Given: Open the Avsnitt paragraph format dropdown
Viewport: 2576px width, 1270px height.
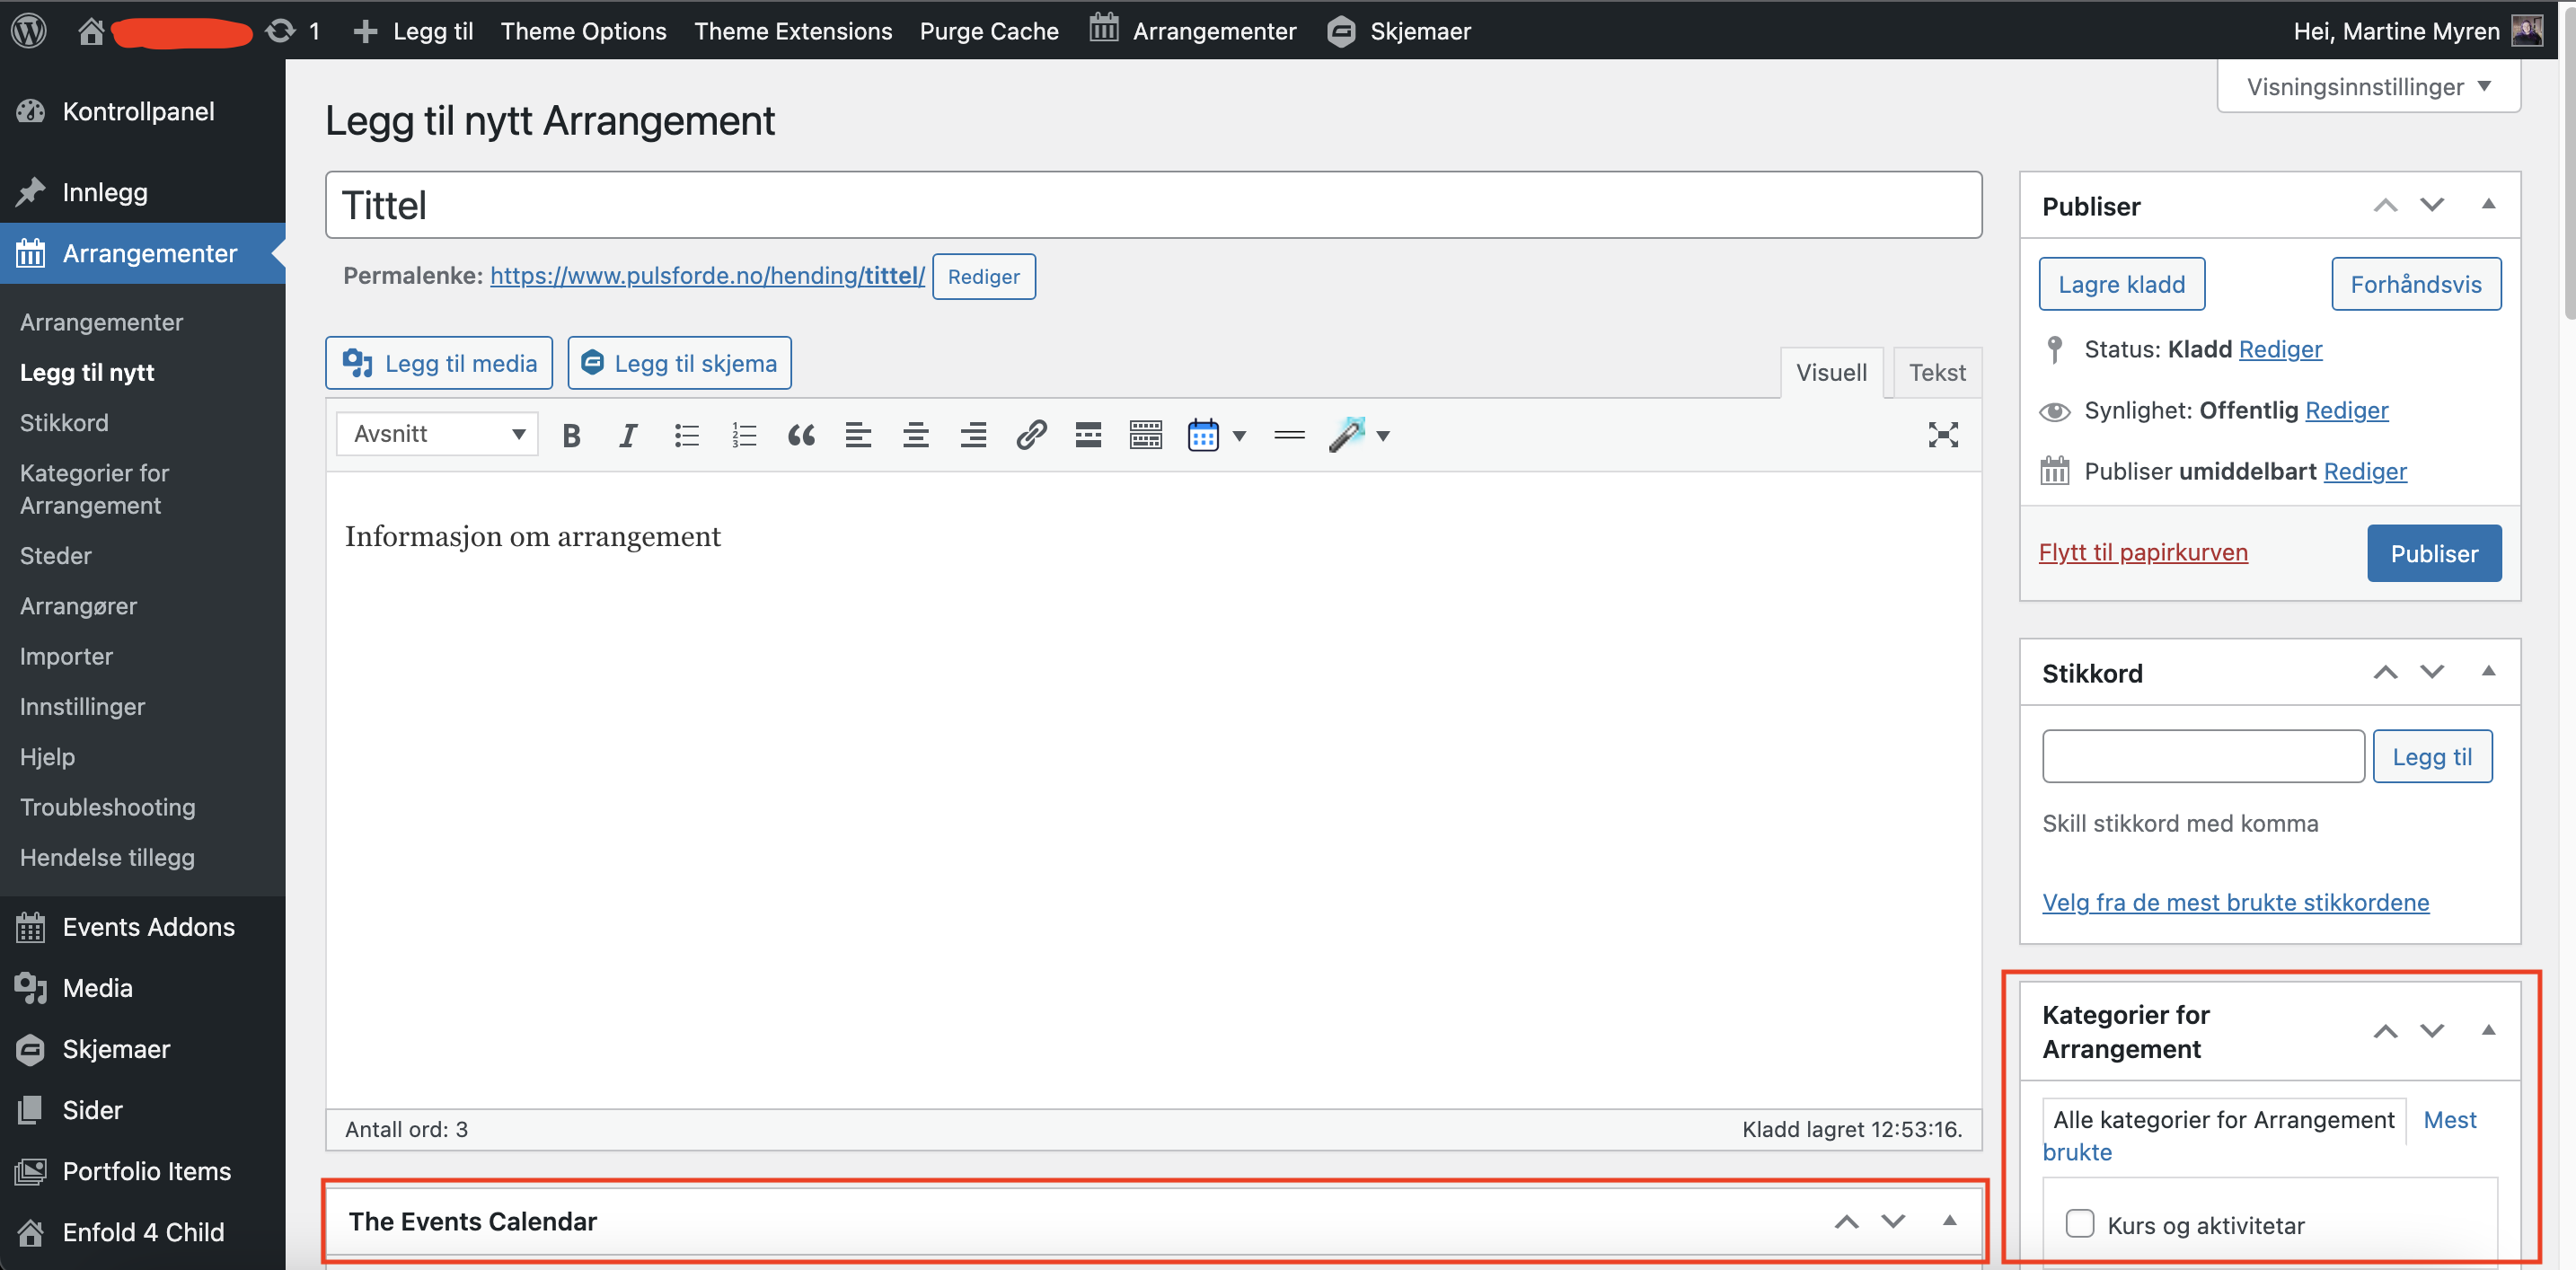Looking at the screenshot, I should 438,434.
